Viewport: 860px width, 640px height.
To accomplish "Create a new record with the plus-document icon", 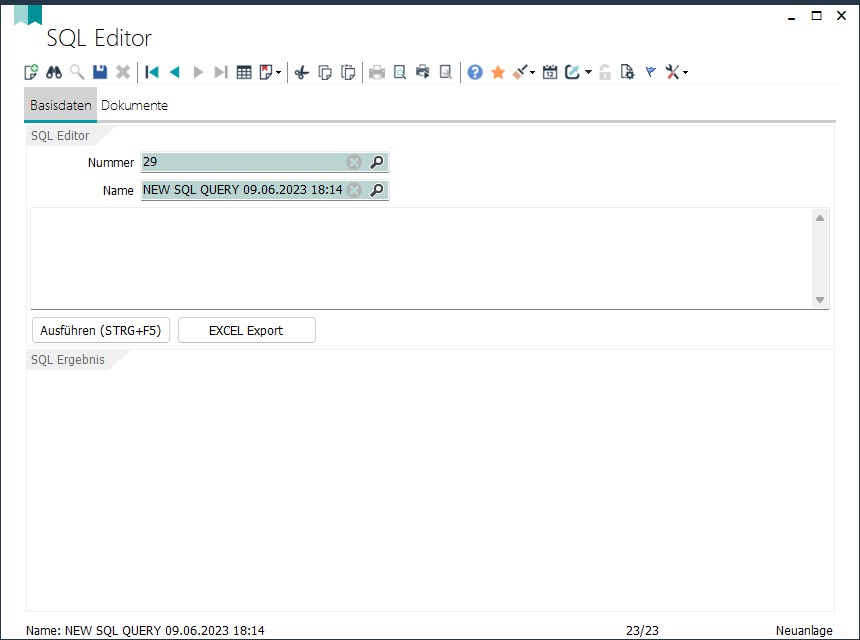I will click(x=31, y=72).
